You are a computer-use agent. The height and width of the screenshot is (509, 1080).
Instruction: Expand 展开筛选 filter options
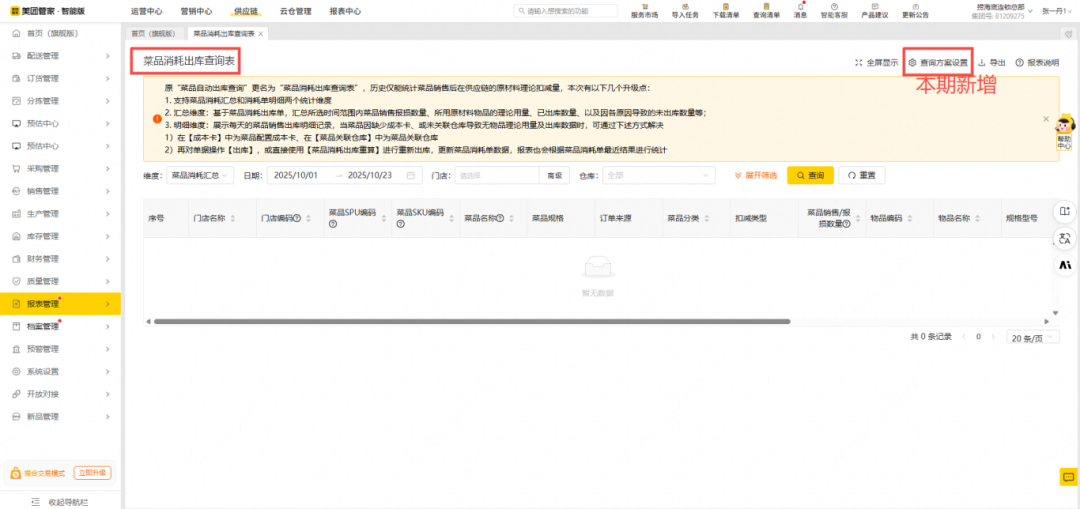click(x=755, y=175)
